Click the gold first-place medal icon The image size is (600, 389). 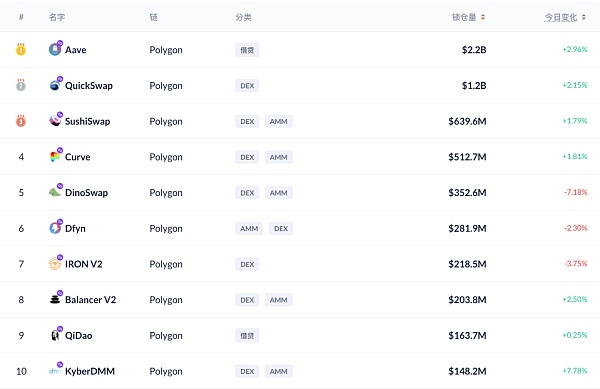tap(21, 49)
